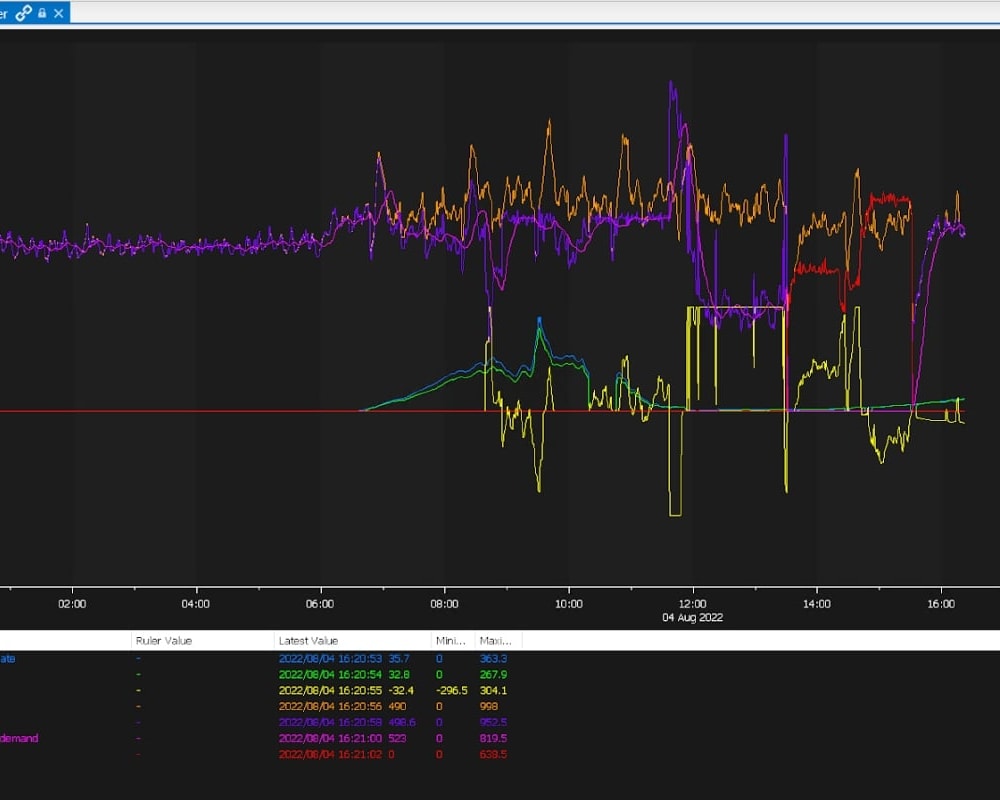The image size is (1000, 800).
Task: Click the latest value 2022/08/04 16:20:55 -32.4
Action: [x=346, y=690]
